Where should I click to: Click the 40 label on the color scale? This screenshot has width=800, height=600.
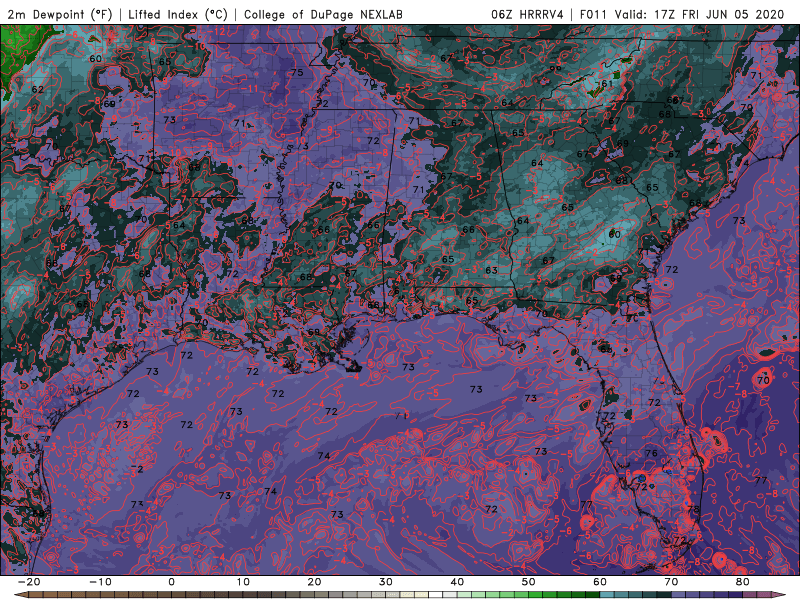457,582
